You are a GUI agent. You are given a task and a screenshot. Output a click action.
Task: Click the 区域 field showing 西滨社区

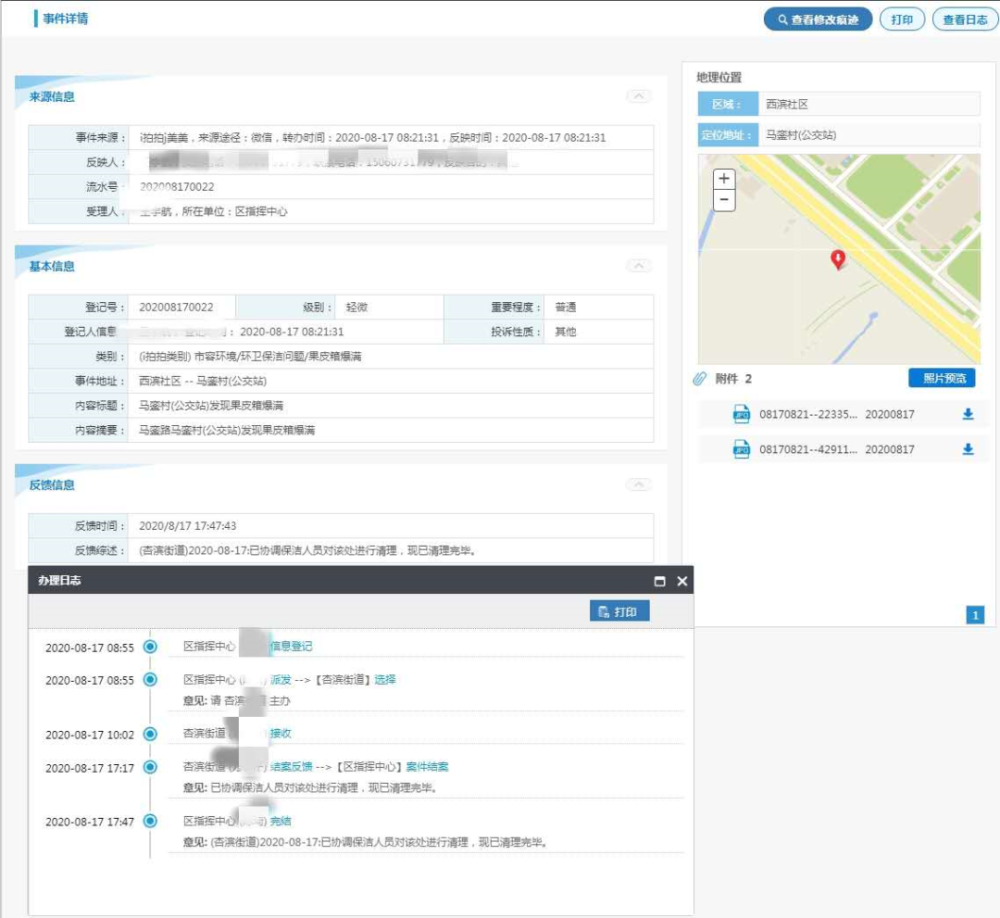[x=869, y=104]
